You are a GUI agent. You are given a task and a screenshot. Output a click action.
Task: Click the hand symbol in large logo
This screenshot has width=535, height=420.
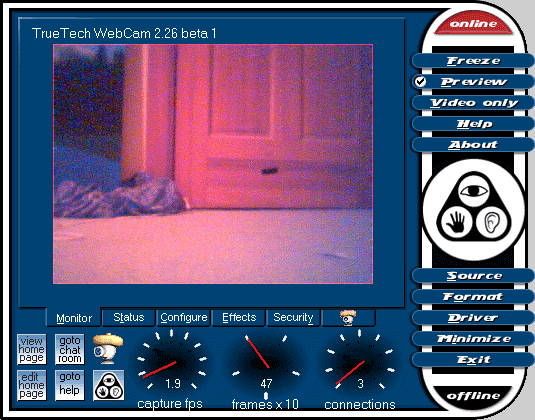456,222
